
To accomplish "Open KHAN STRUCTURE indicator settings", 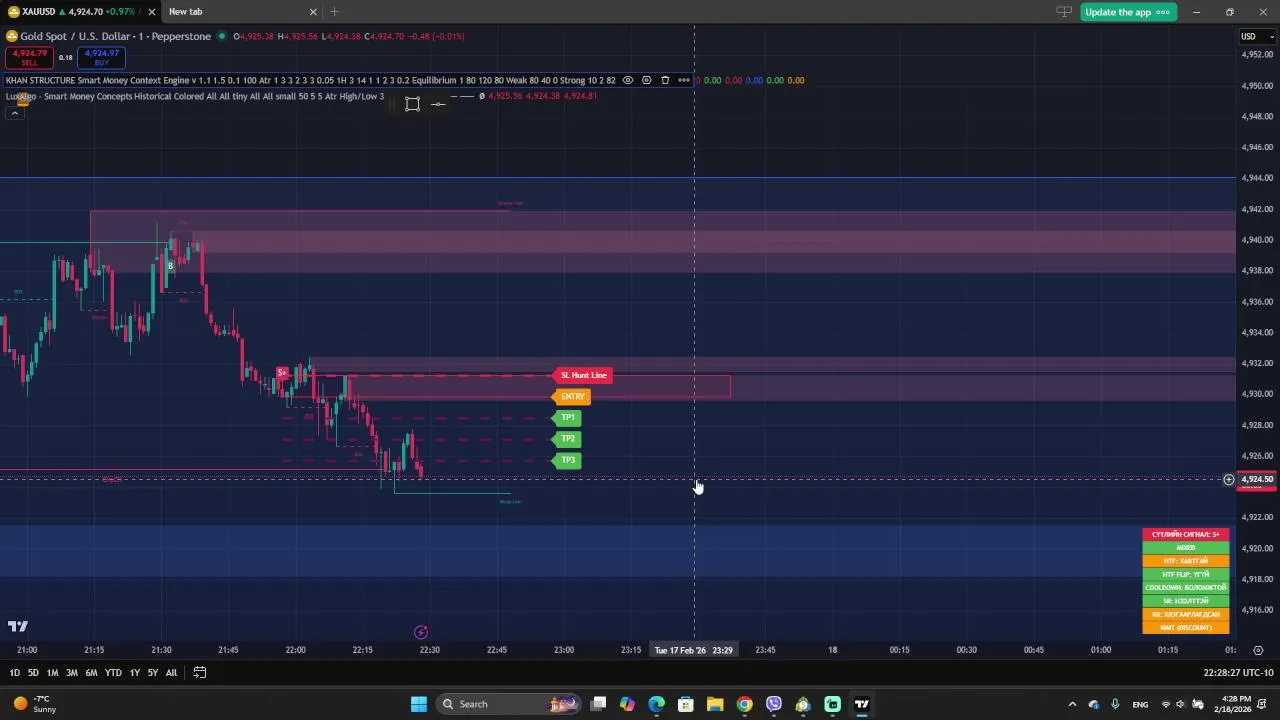I will coord(646,80).
